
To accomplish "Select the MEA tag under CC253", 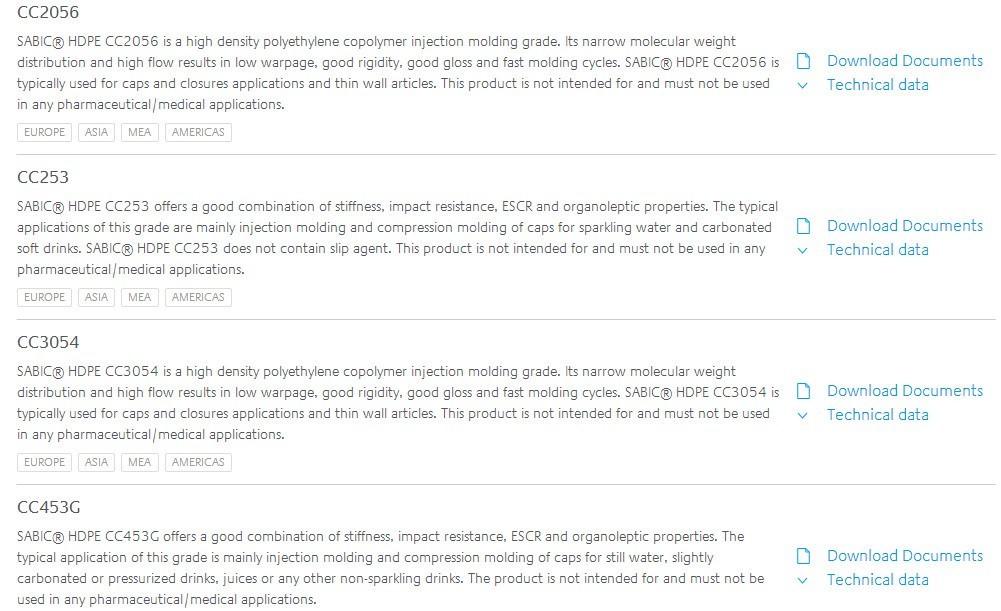I will click(x=139, y=297).
